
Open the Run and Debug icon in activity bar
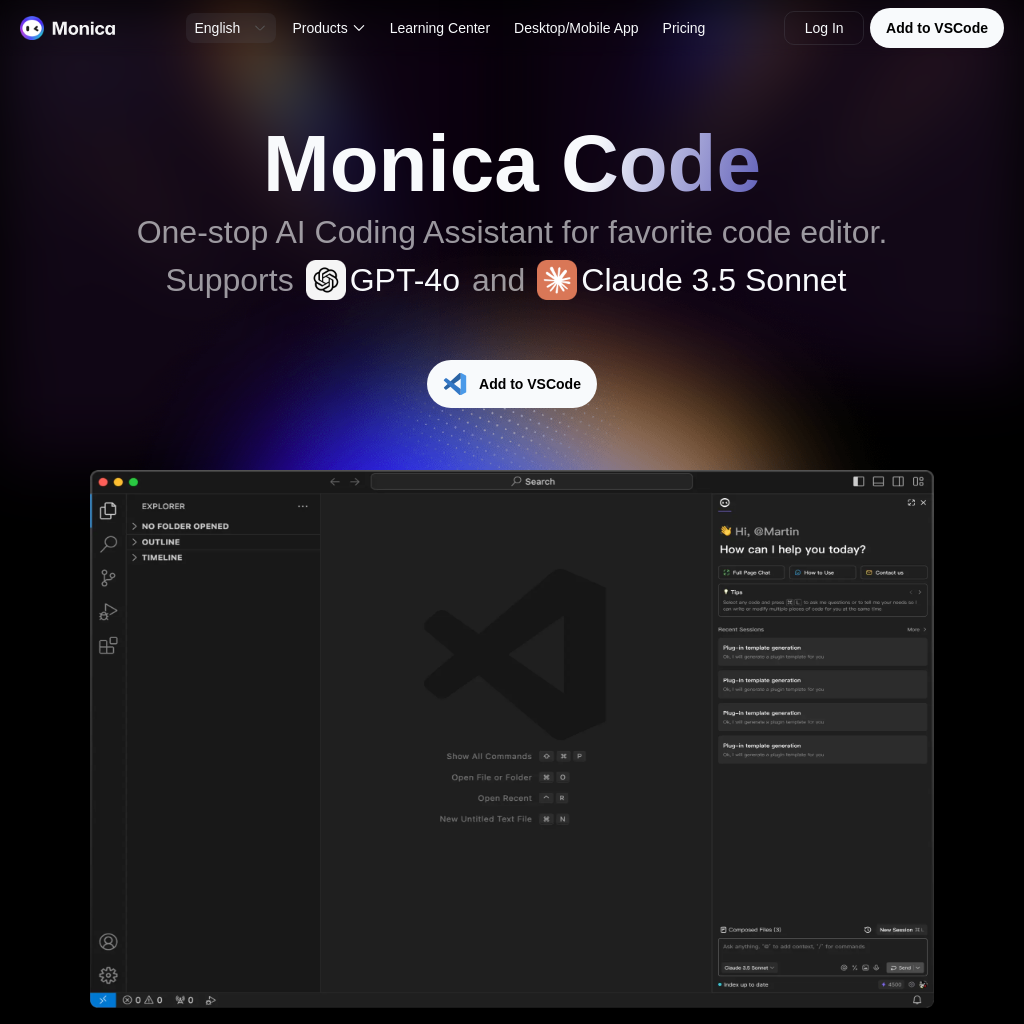coord(108,612)
